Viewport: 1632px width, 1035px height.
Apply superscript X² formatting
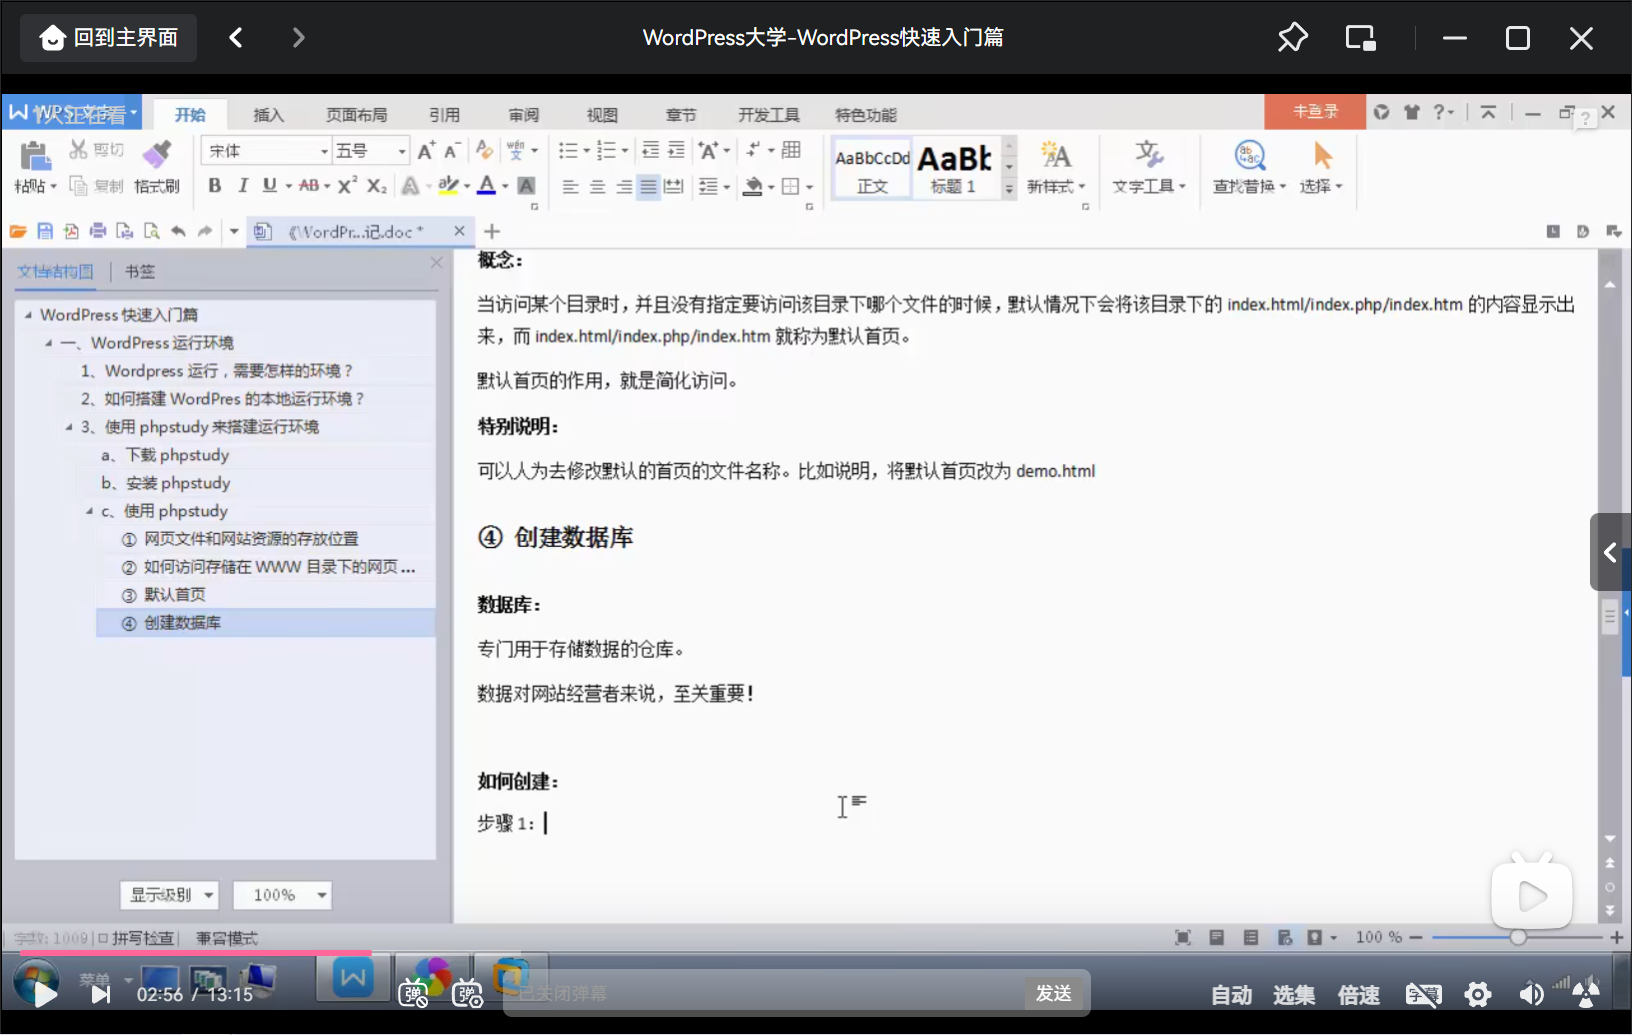[347, 186]
